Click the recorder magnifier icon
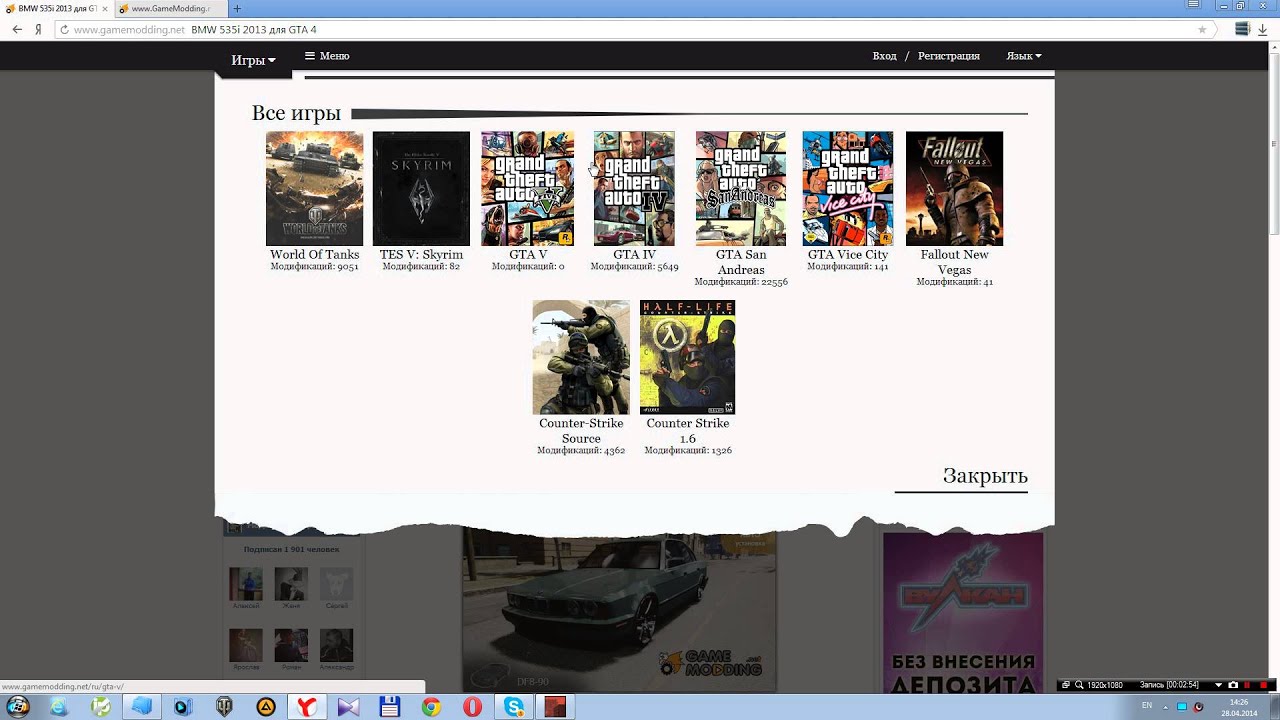This screenshot has width=1280, height=720. pyautogui.click(x=1079, y=685)
